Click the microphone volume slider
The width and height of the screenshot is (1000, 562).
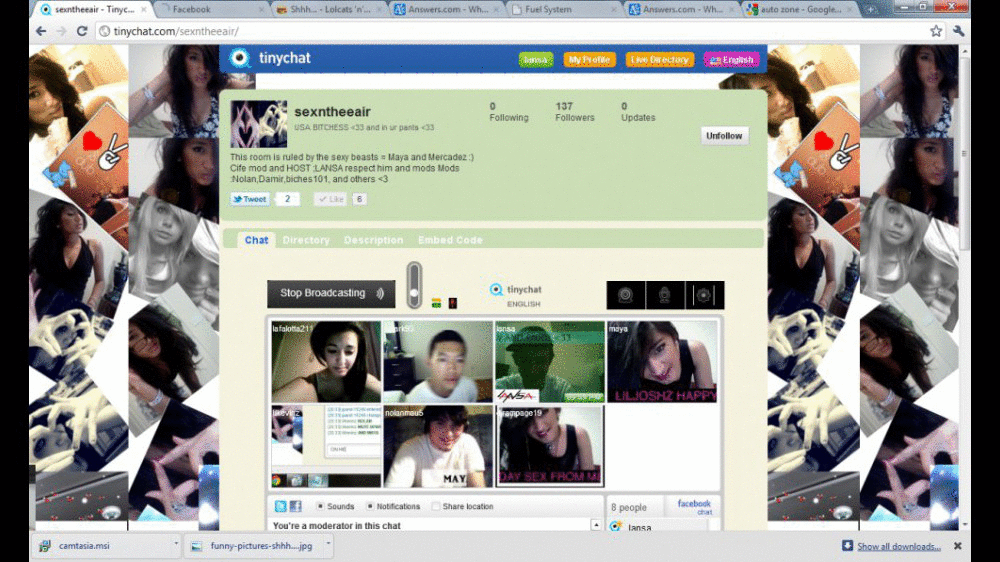tap(414, 286)
